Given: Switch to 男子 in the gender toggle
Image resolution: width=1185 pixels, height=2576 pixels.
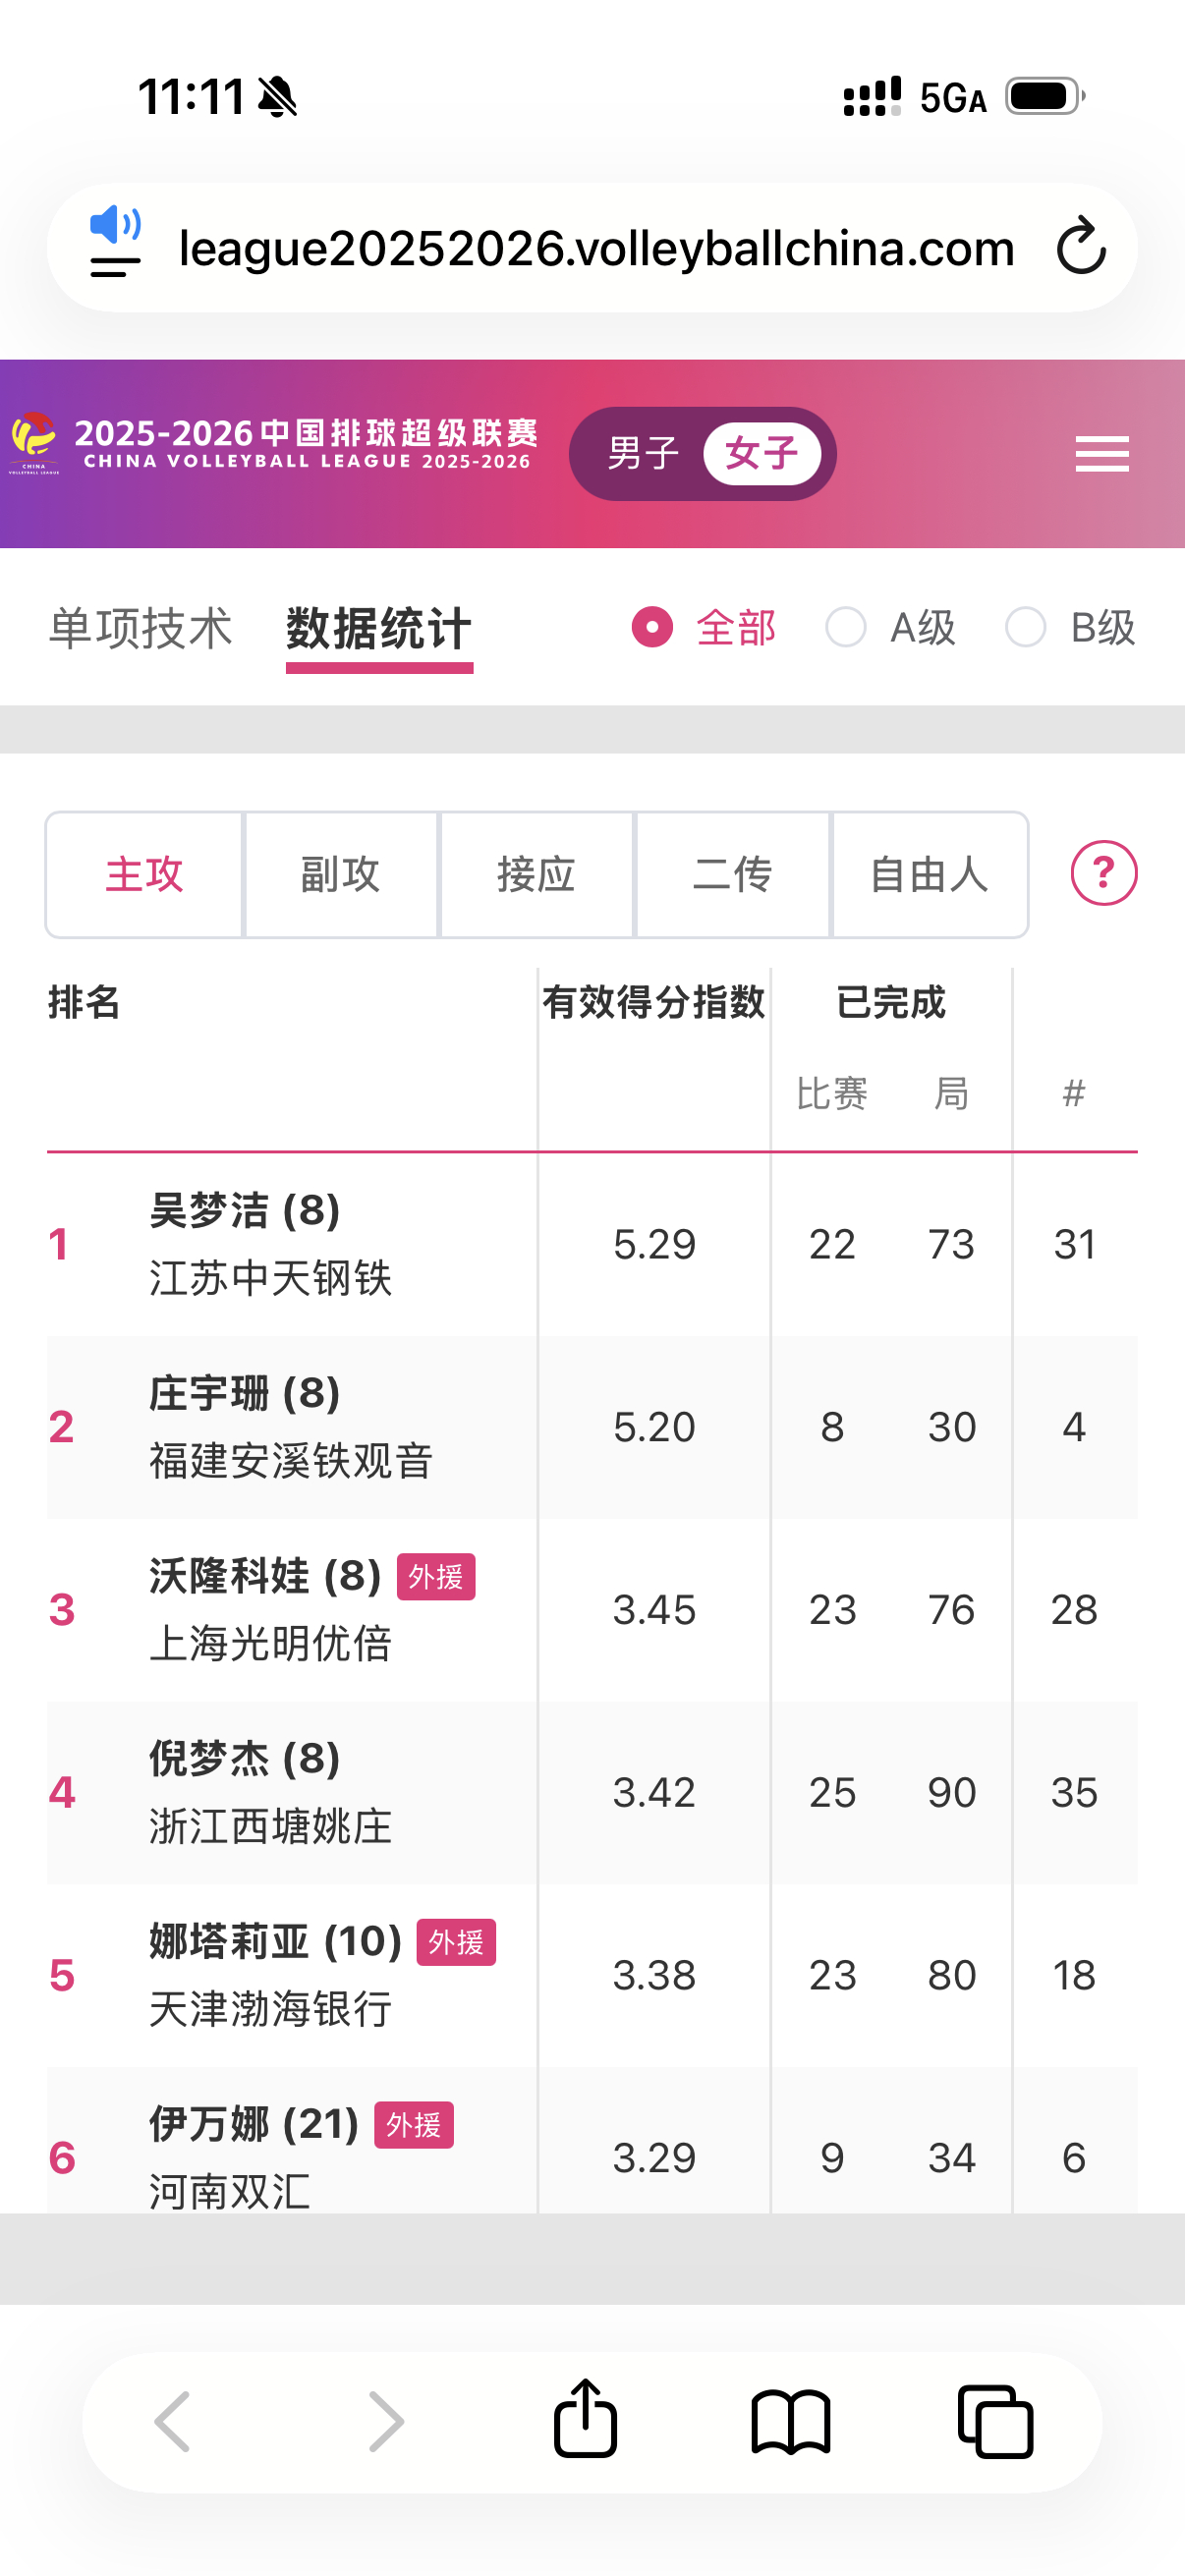Looking at the screenshot, I should (x=638, y=453).
